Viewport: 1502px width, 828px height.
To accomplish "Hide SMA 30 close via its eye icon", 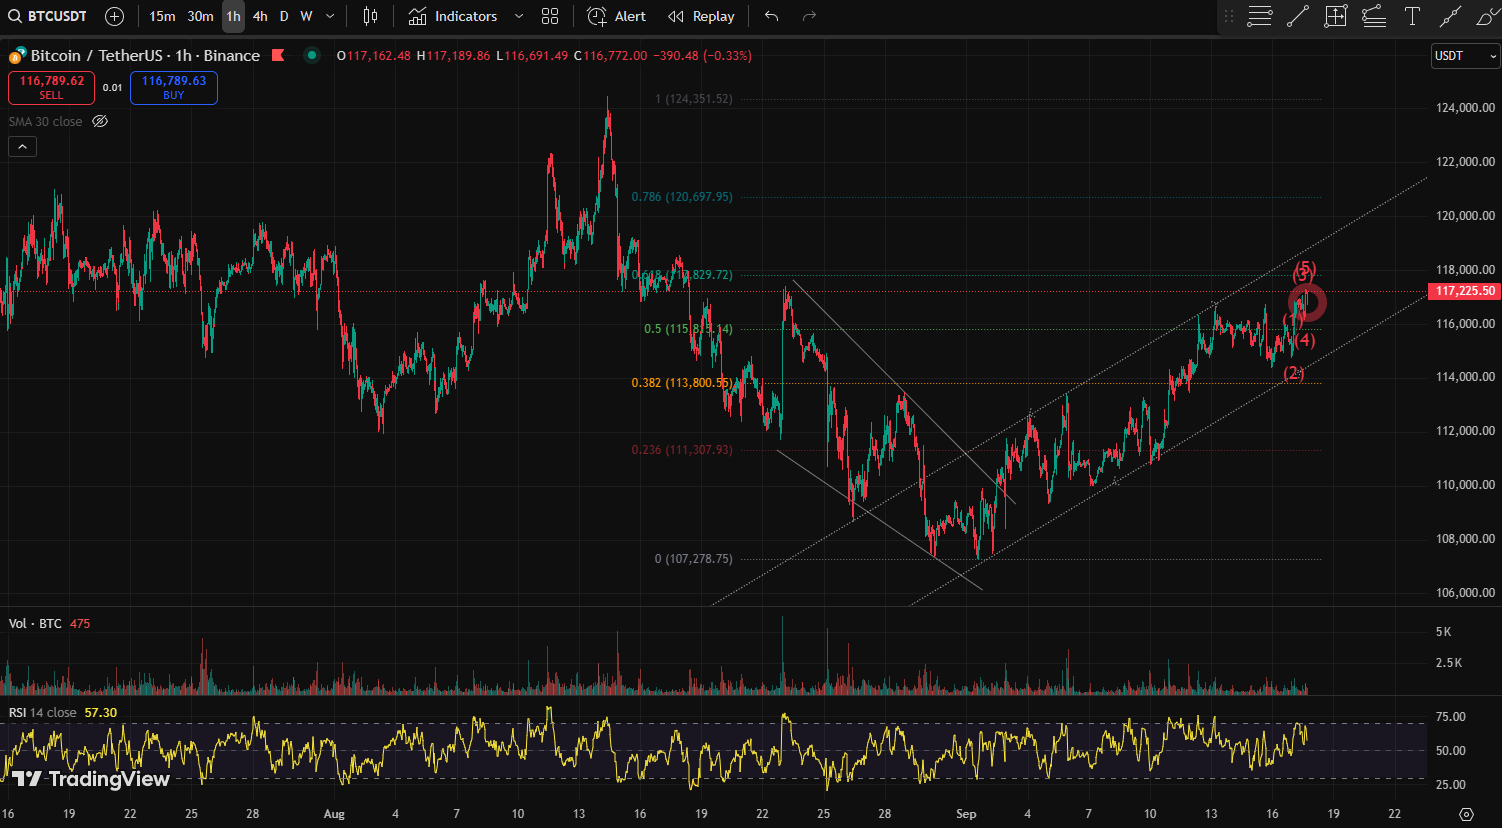I will [99, 121].
